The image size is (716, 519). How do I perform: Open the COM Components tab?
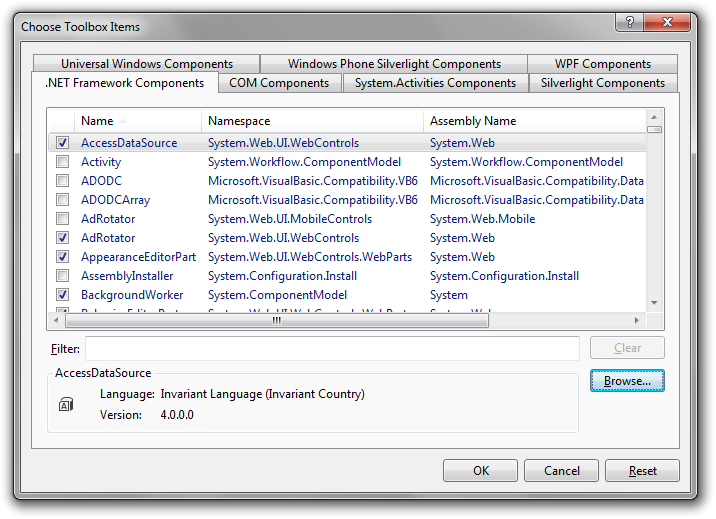click(x=279, y=83)
